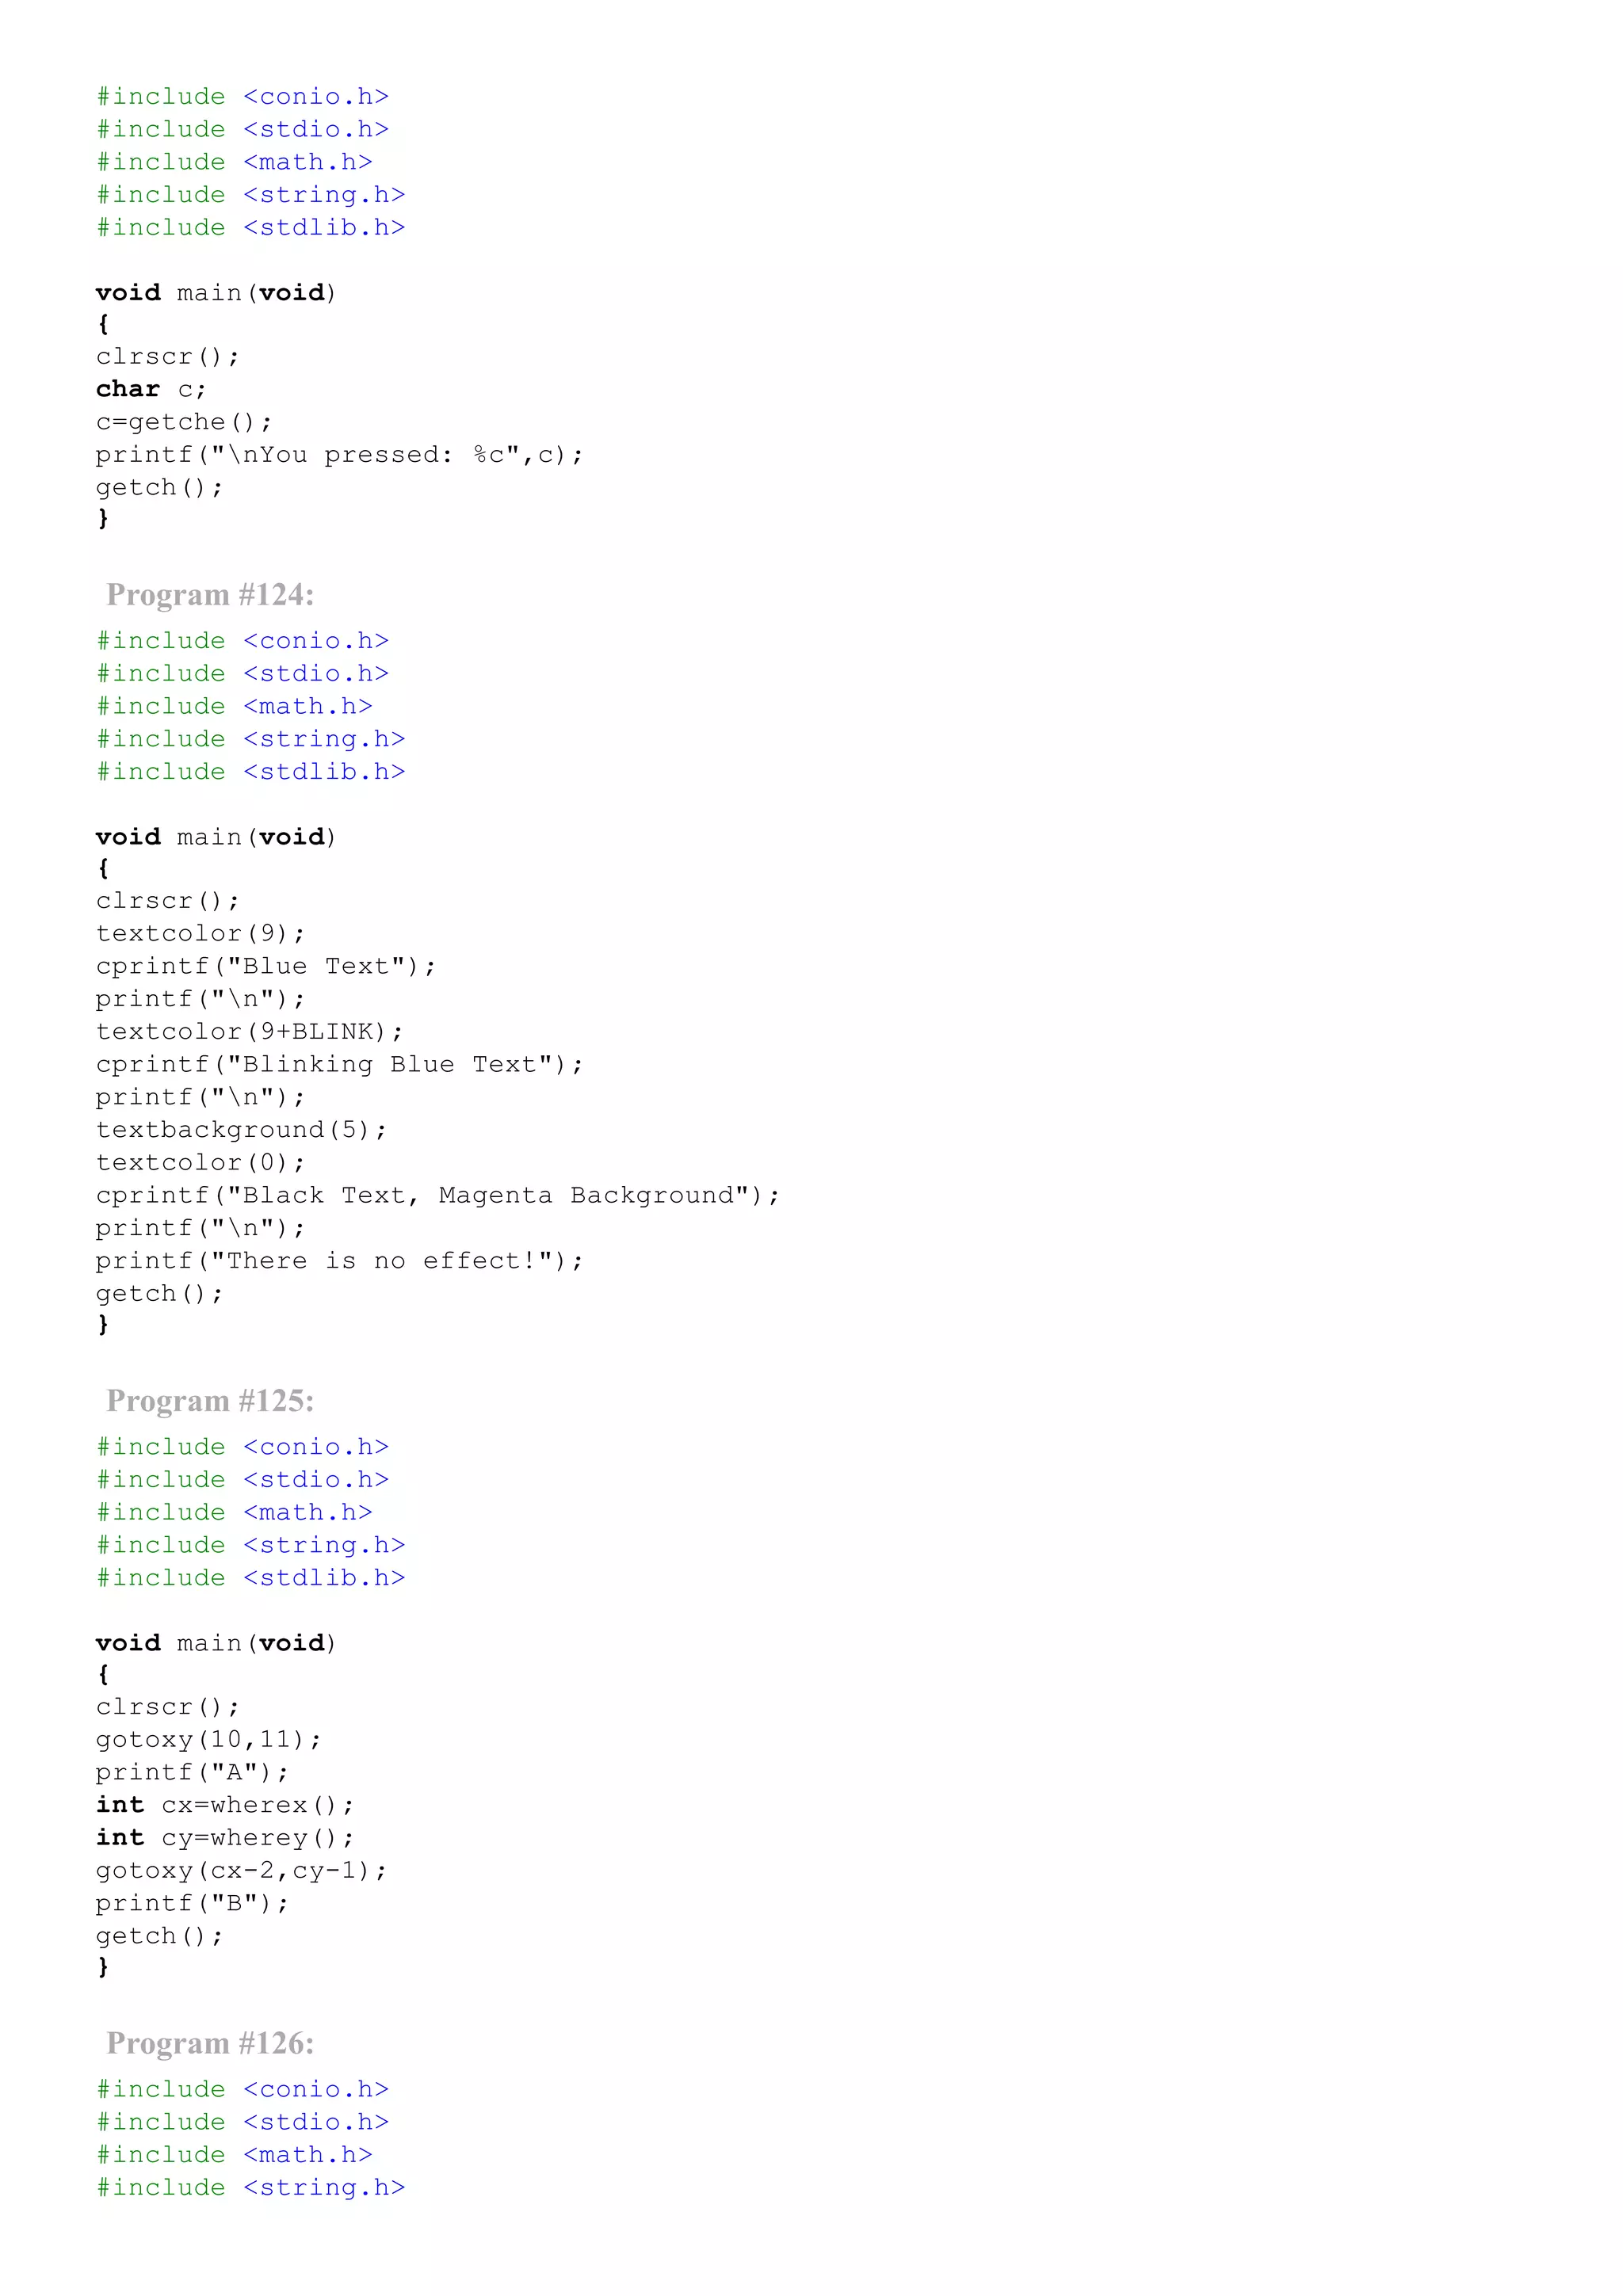Click the line 'textcolor(0);'
The height and width of the screenshot is (2296, 1623).
[201, 1162]
